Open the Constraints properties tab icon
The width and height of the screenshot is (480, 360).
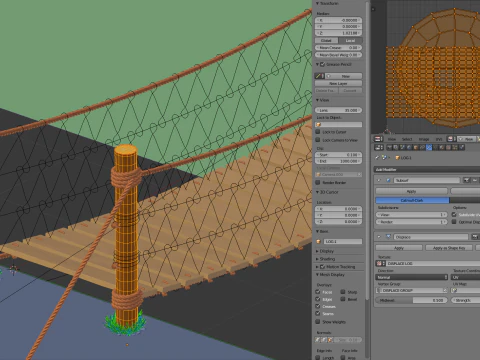423,147
